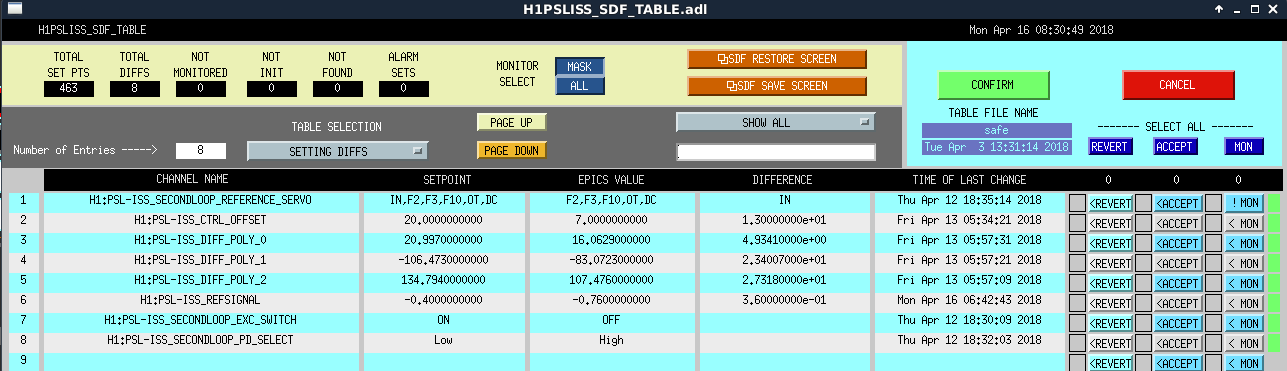Screen dimensions: 1287x371
Task: Tick accept checkbox for DIFF_POLY_2 row
Action: coord(1144,282)
